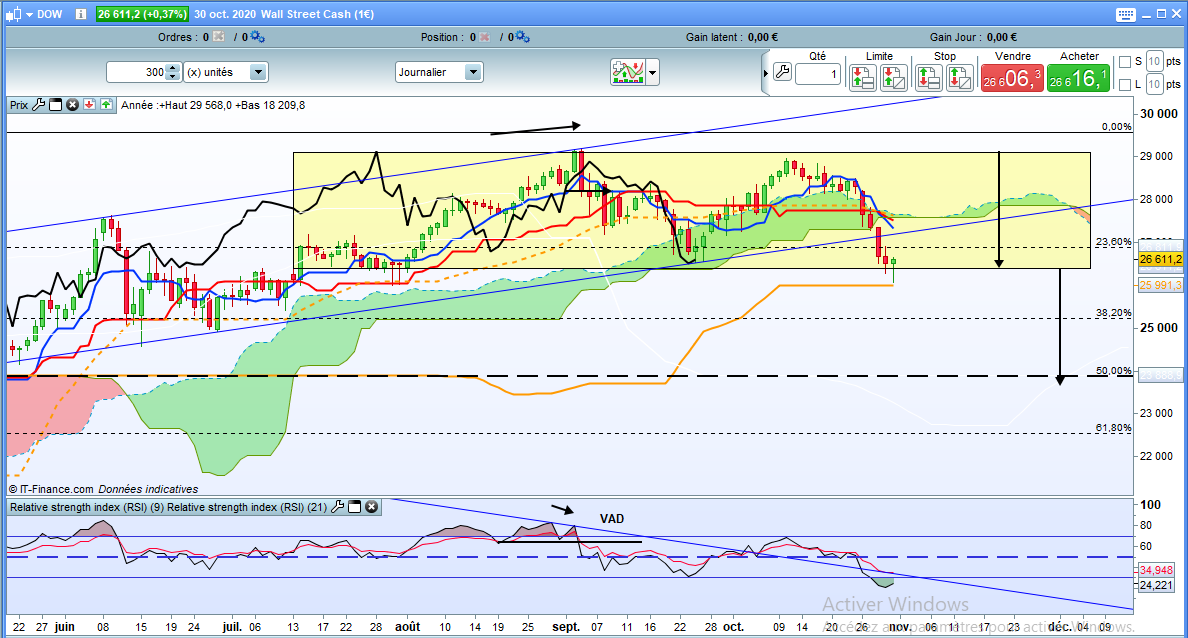
Task: Cancel all orders with the Ordres X icon
Action: point(218,36)
